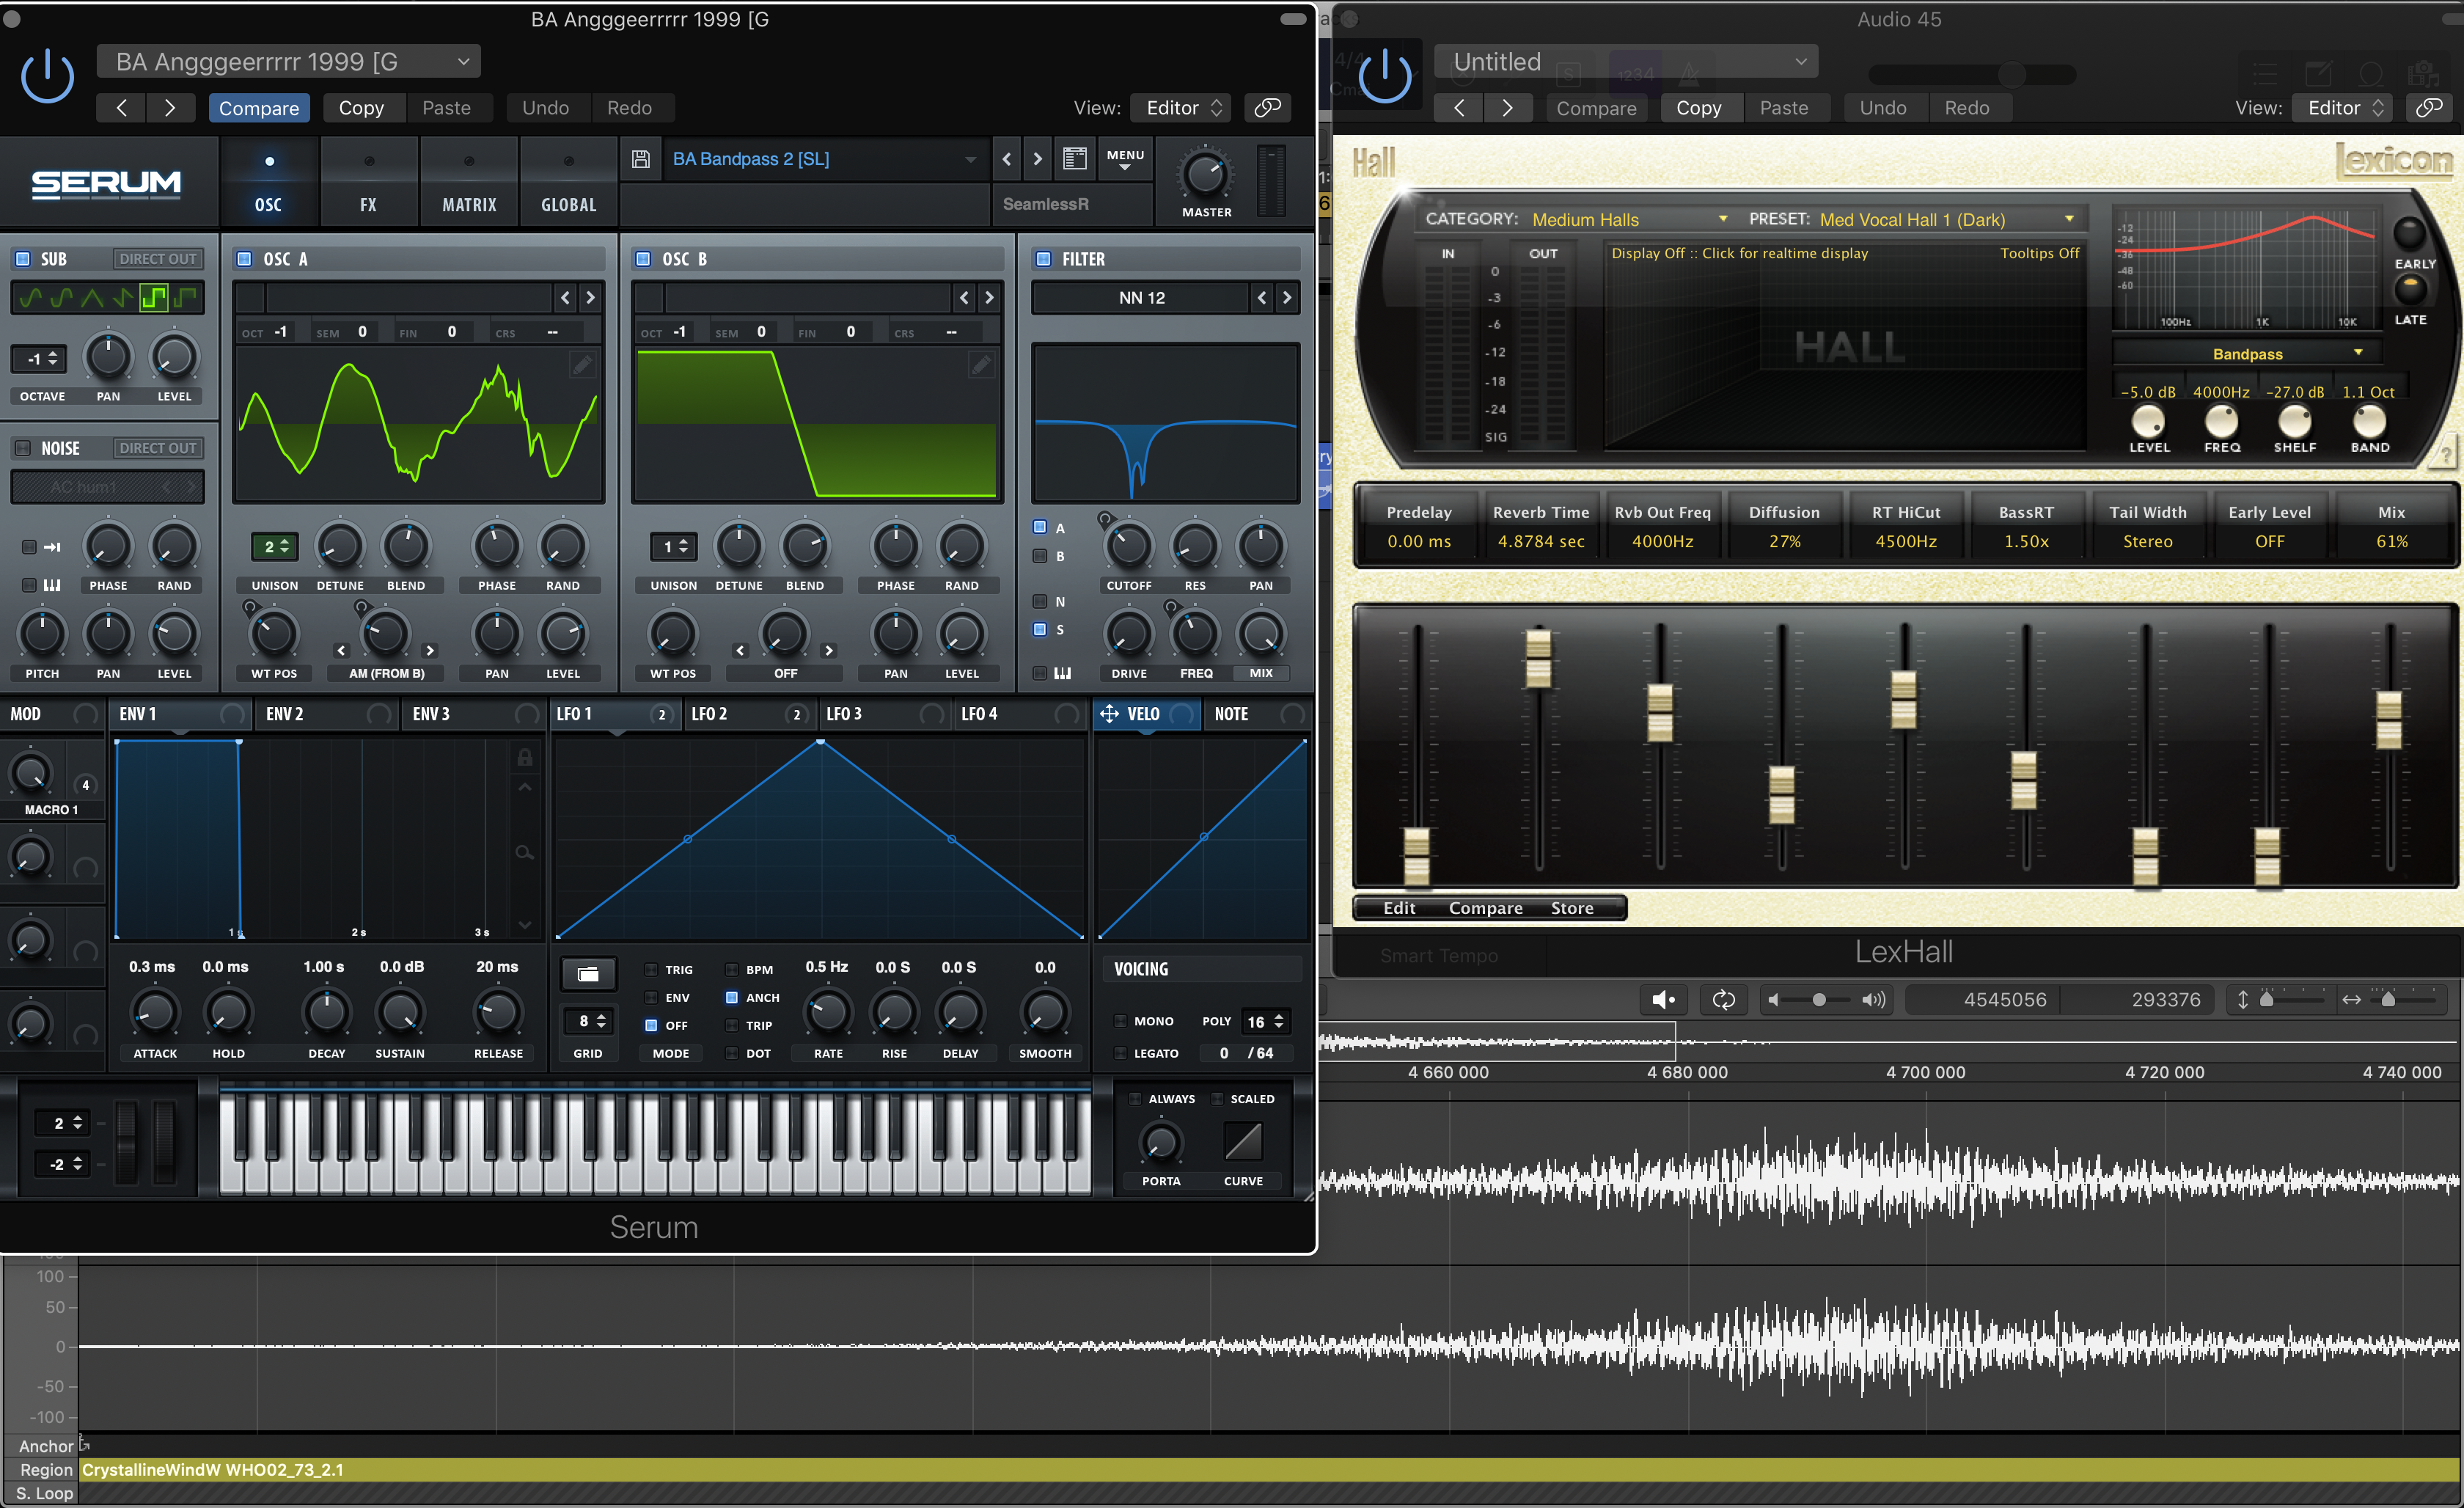
Task: Click the Serum plugin power button
Action: 47,77
